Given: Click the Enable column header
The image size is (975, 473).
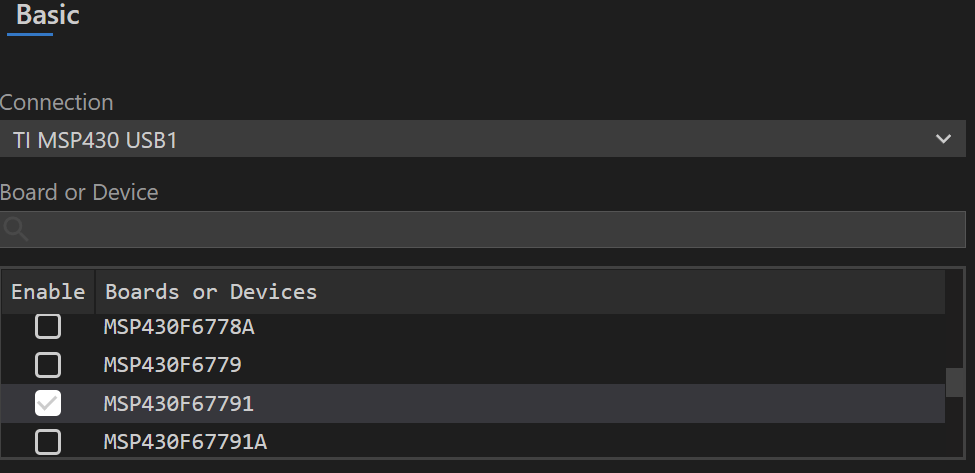Looking at the screenshot, I should click(48, 292).
